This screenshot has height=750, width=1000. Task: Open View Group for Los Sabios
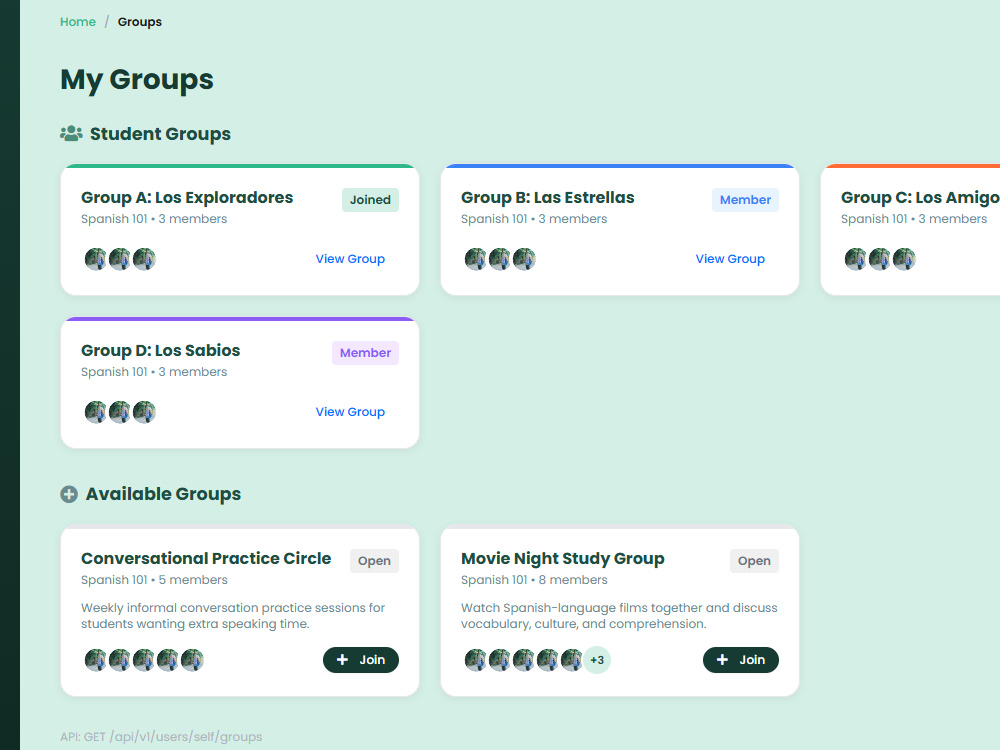[350, 412]
